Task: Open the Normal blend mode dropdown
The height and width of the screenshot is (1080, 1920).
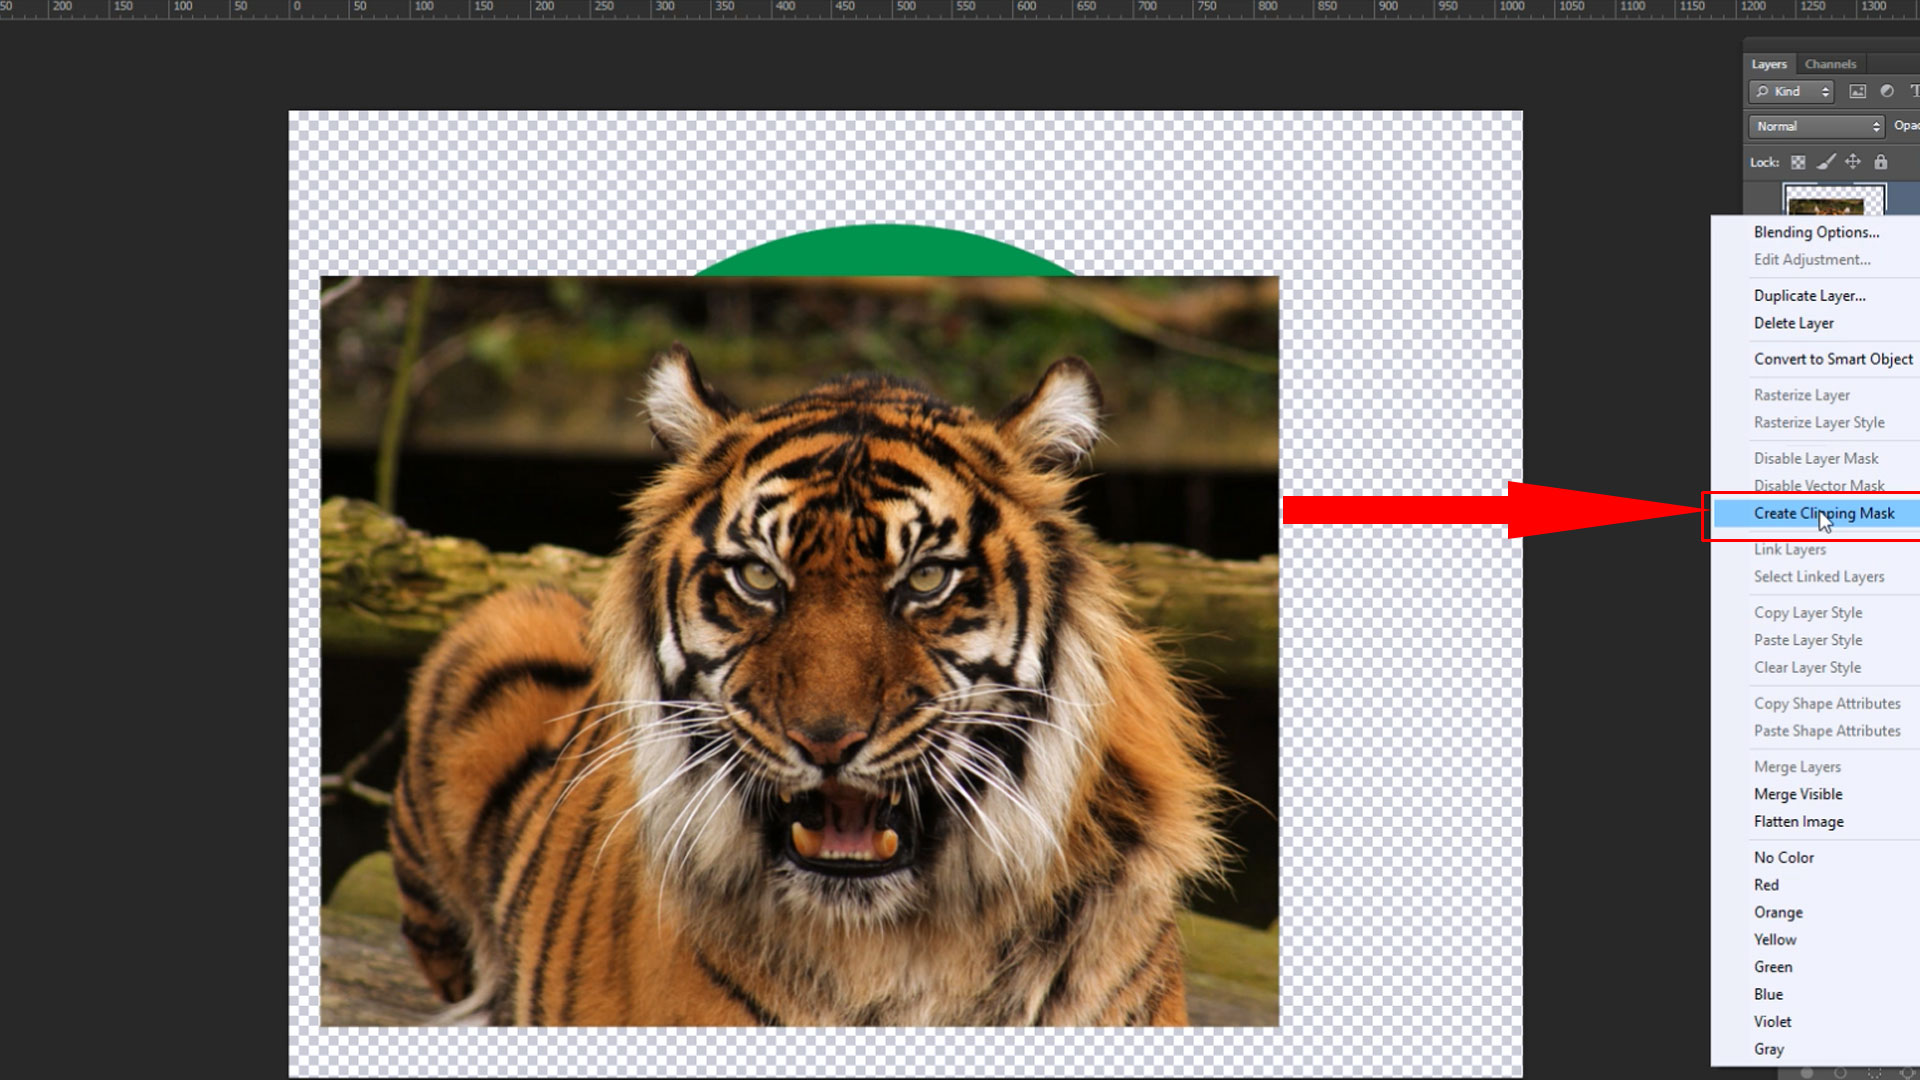Action: coord(1817,126)
